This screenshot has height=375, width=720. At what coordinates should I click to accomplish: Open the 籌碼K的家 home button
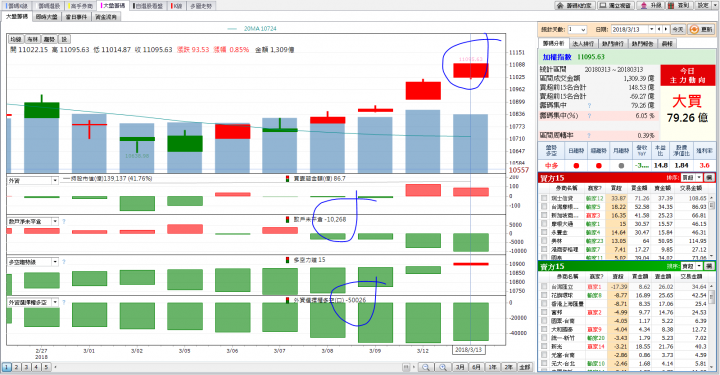574,6
